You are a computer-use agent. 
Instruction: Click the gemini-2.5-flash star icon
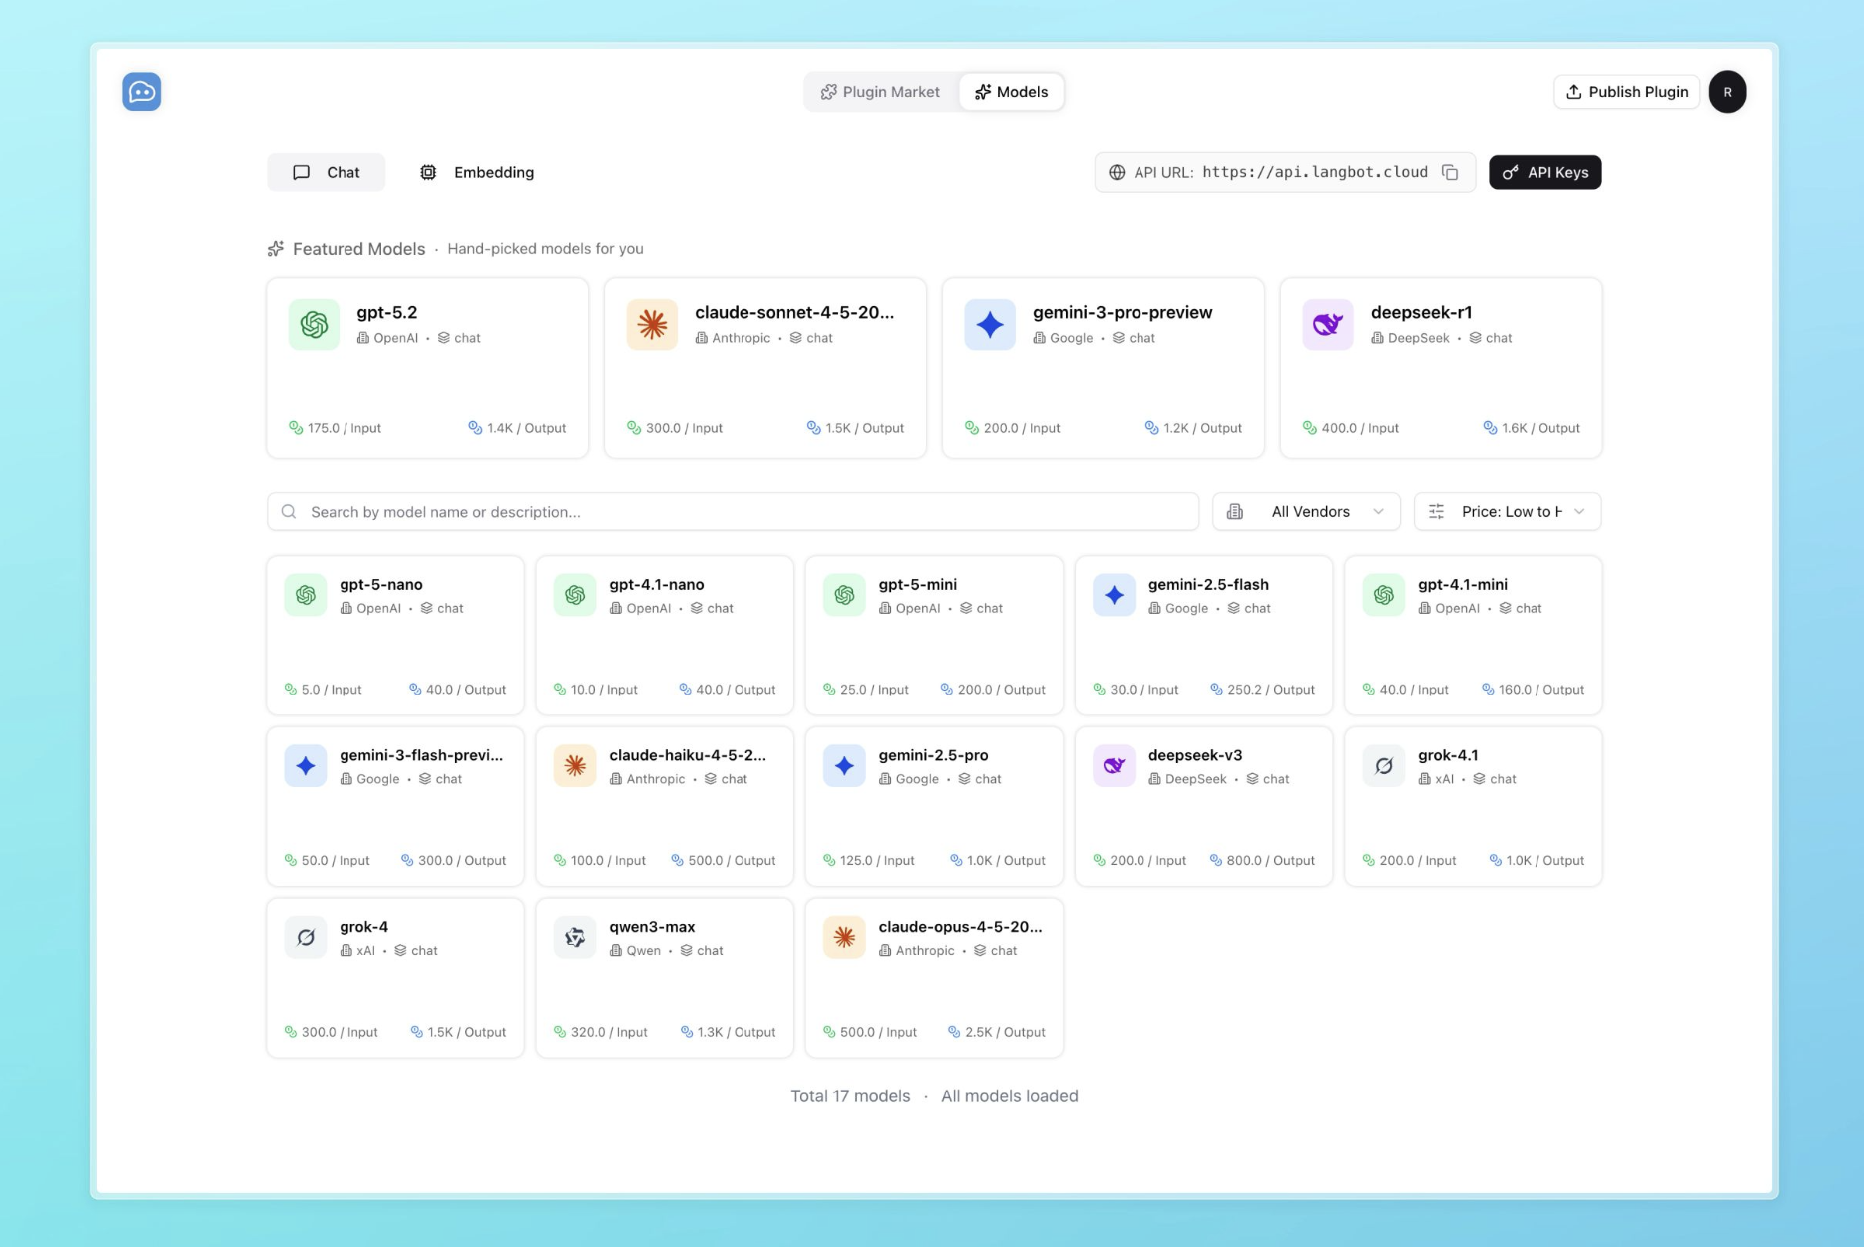pos(1114,595)
